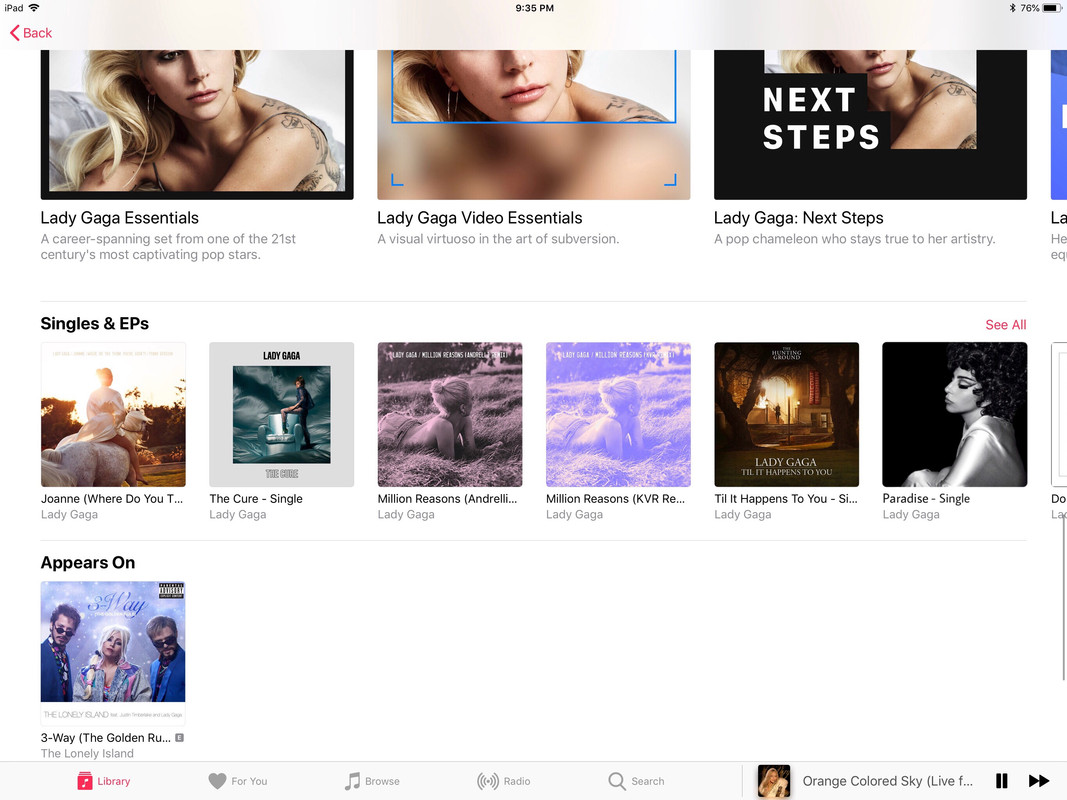Tap 3-Way (The Golden Ru... title text
Screen dimensions: 1067x800
pos(105,737)
